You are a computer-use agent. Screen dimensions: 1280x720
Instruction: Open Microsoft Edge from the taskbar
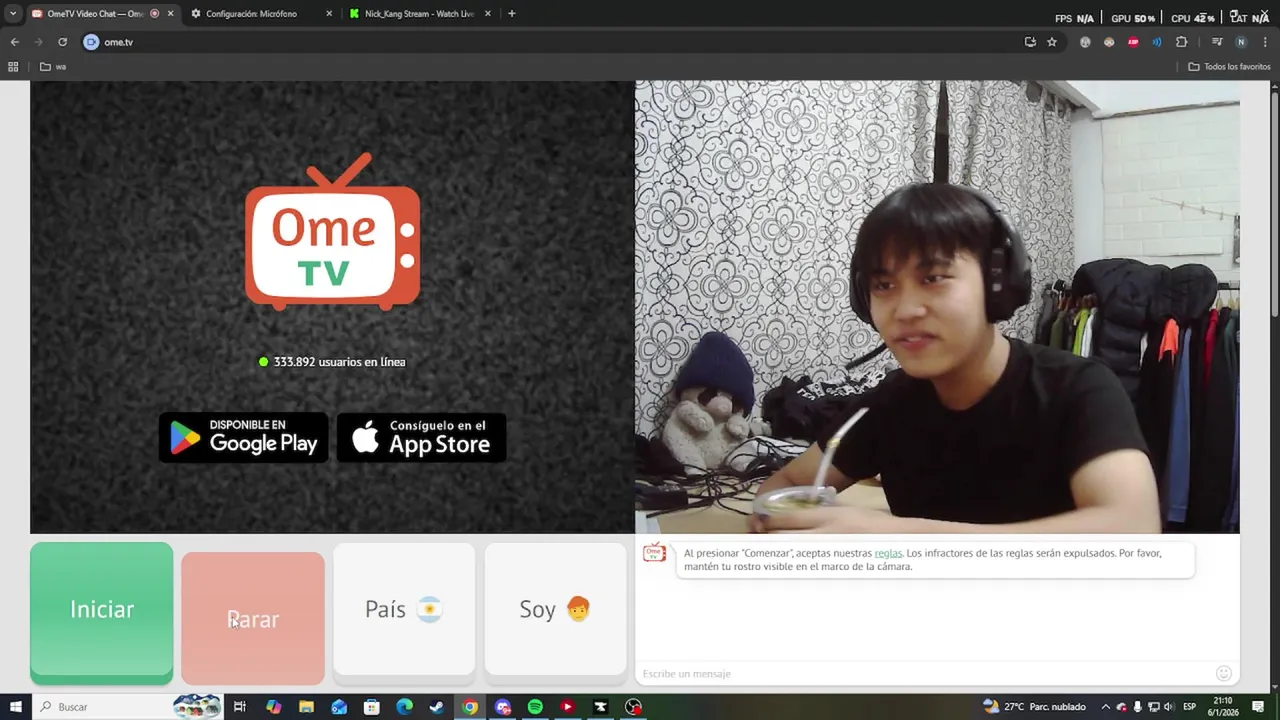(x=404, y=707)
